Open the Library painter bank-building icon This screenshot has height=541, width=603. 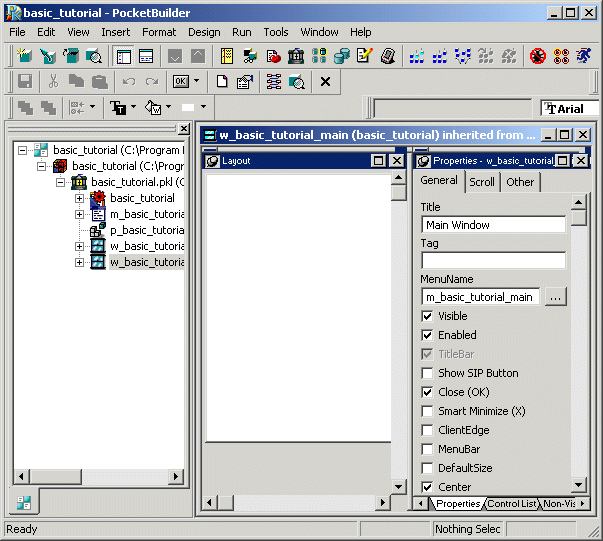[296, 56]
